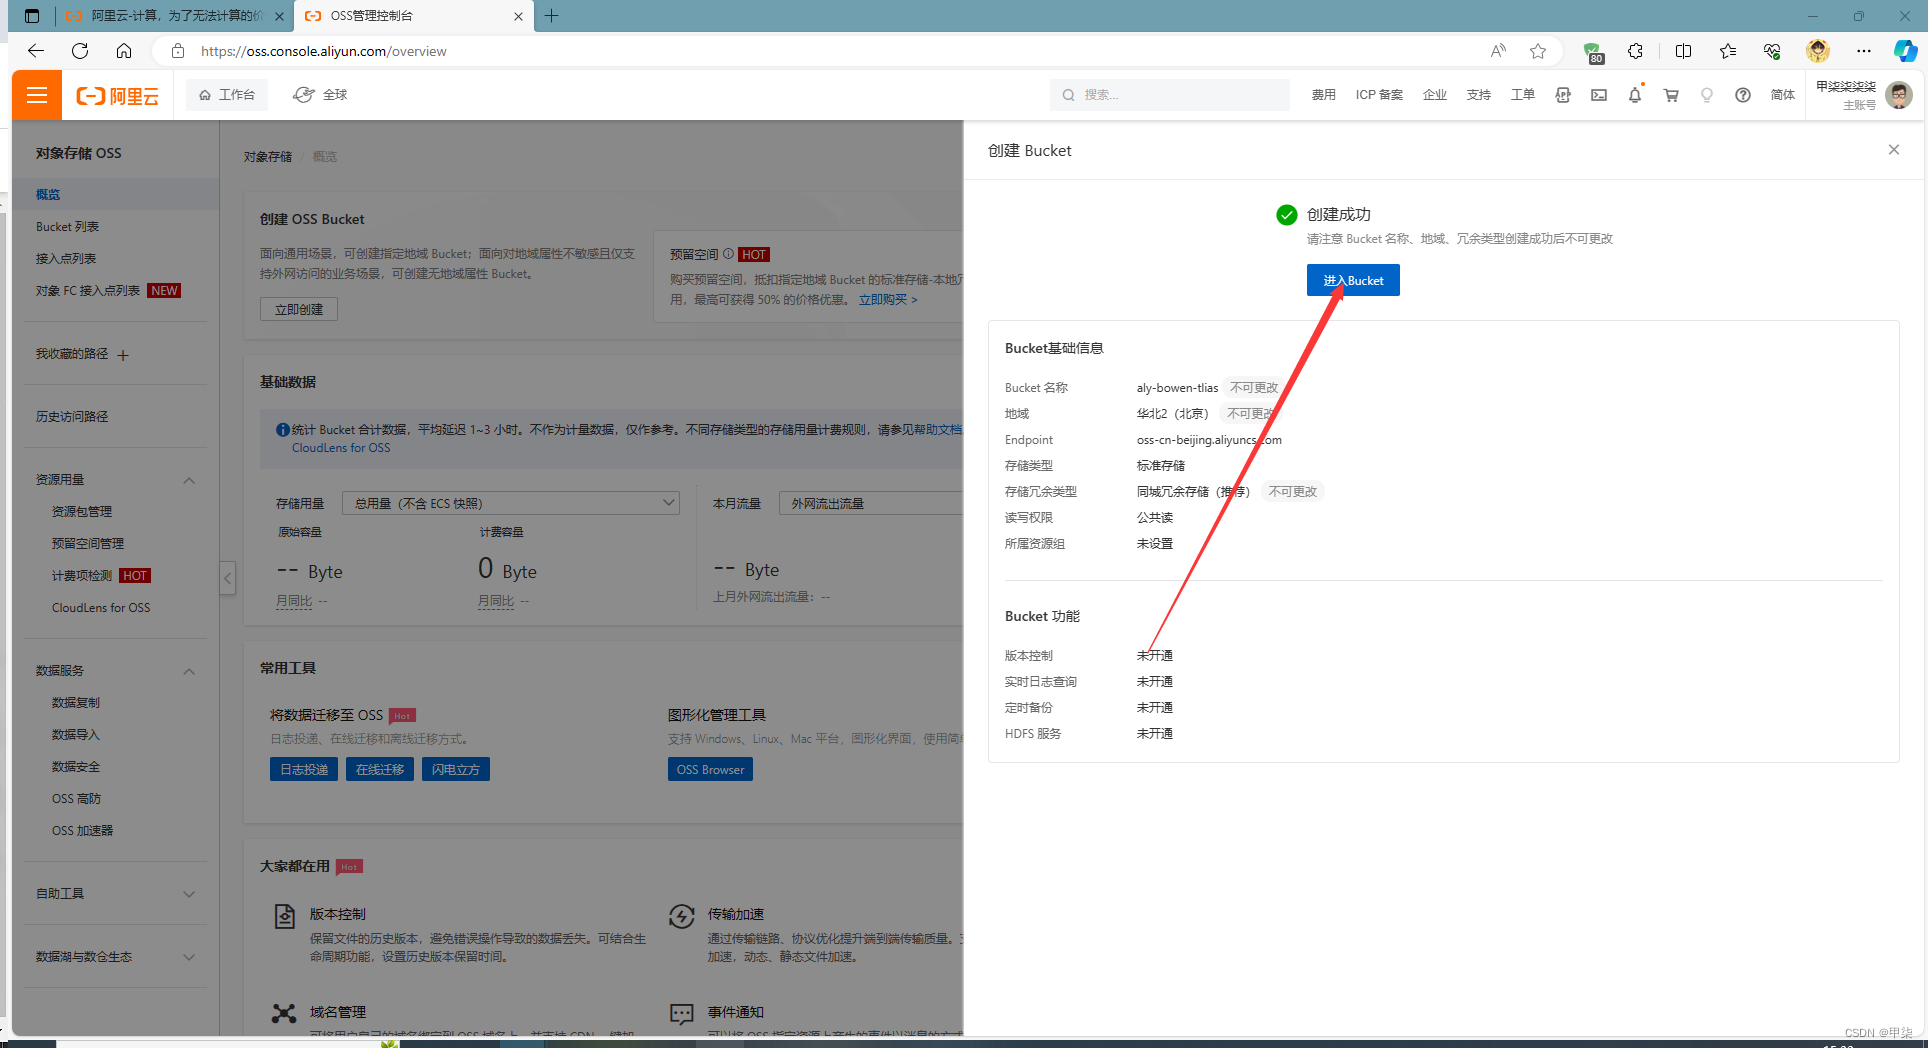Open the help question mark icon
Screen dimensions: 1928x1048
click(x=1743, y=95)
